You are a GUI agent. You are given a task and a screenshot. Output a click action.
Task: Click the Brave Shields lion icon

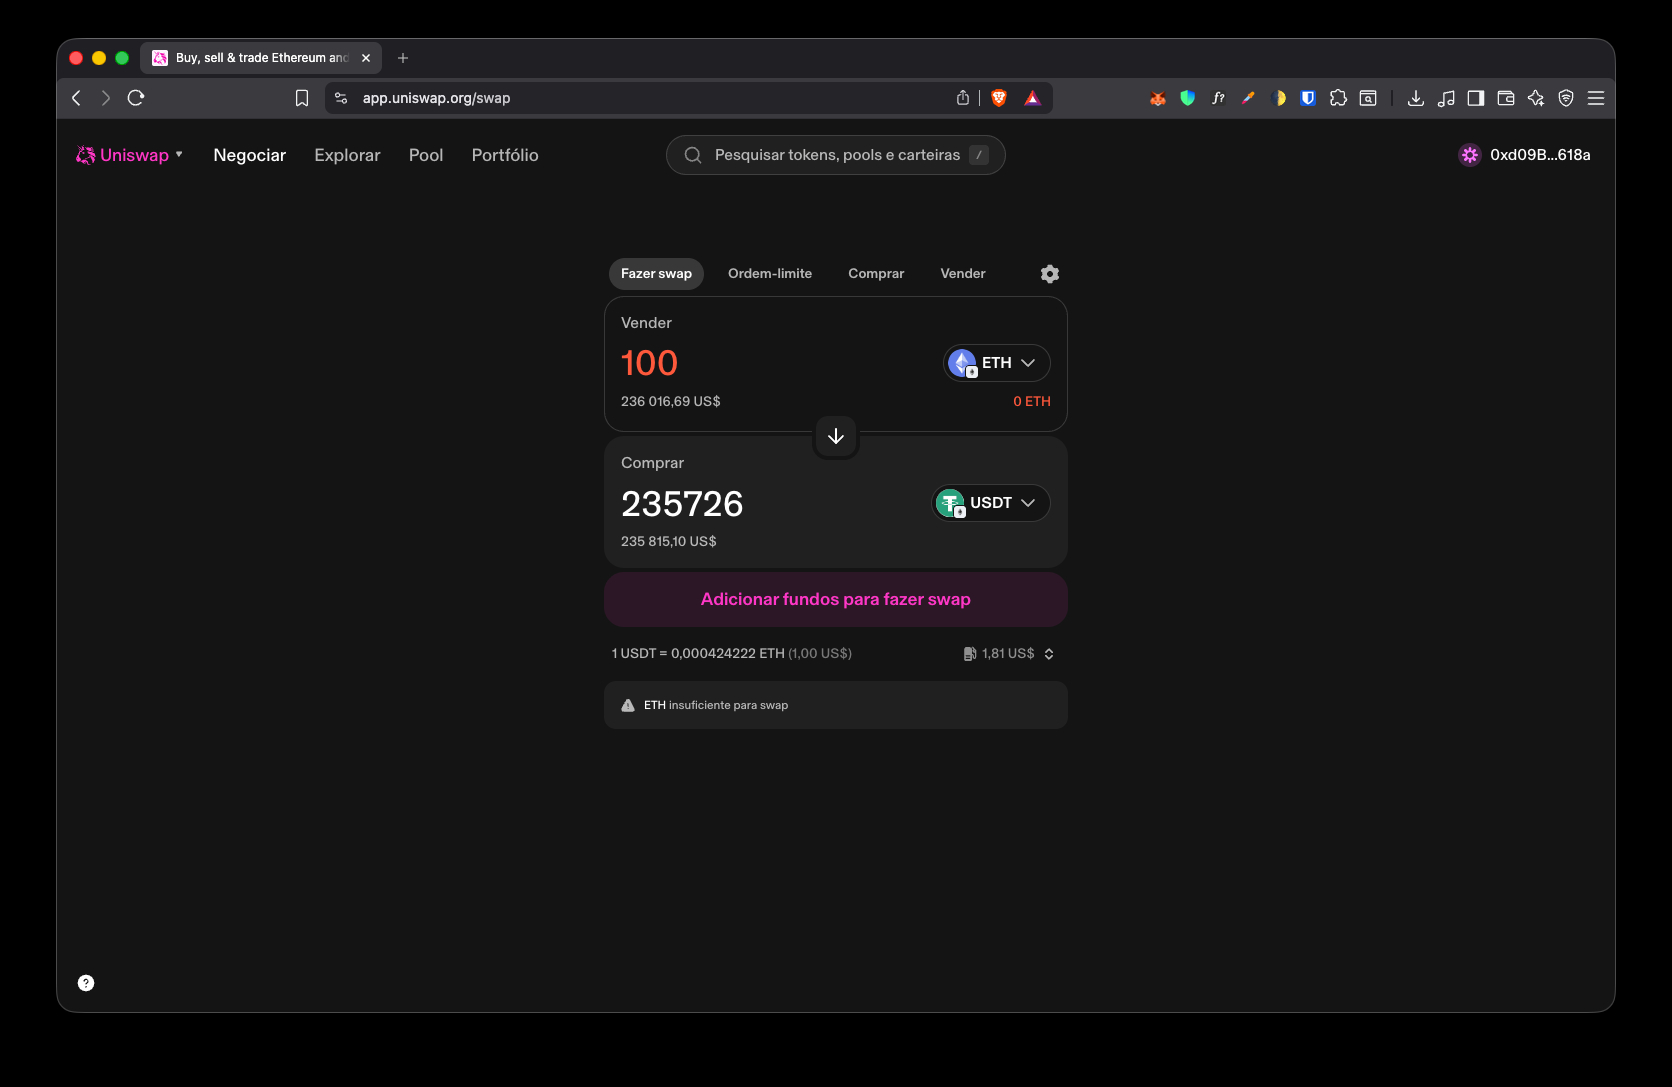999,98
